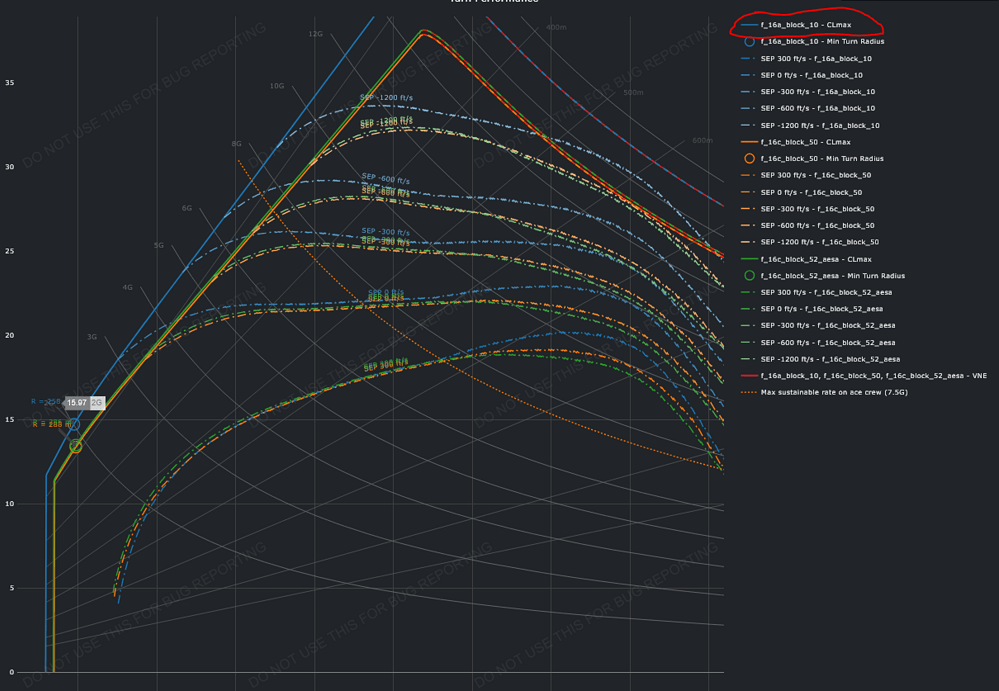The image size is (999, 691).
Task: Click the 5G load factor label
Action: click(159, 245)
